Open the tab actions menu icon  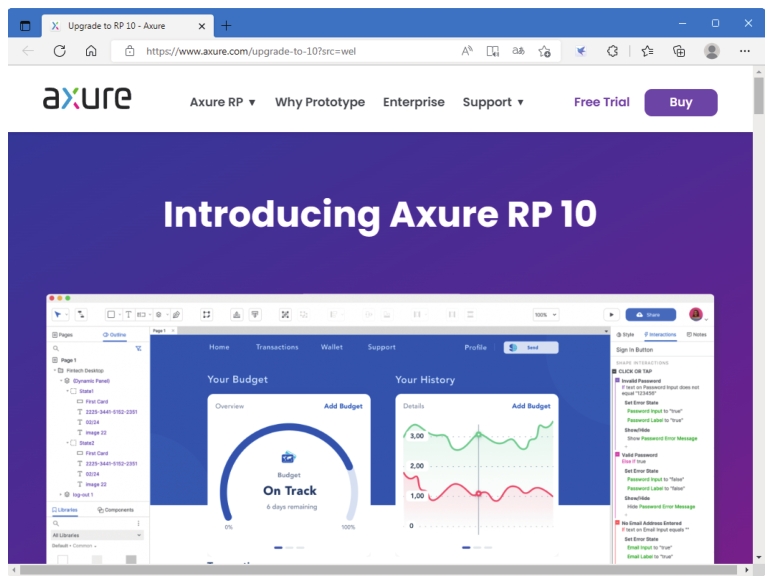(x=25, y=24)
